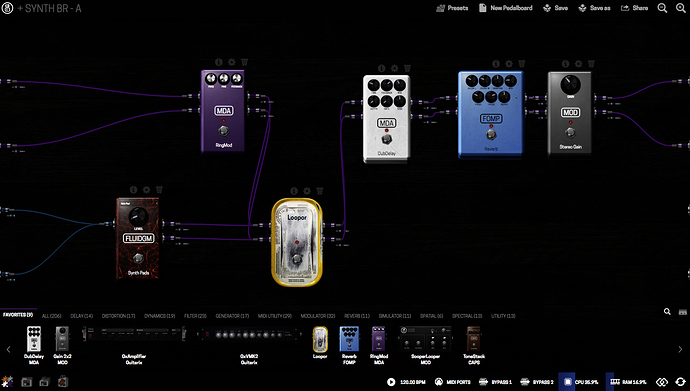Delete the FOMP Reverb pedal

click(x=521, y=64)
